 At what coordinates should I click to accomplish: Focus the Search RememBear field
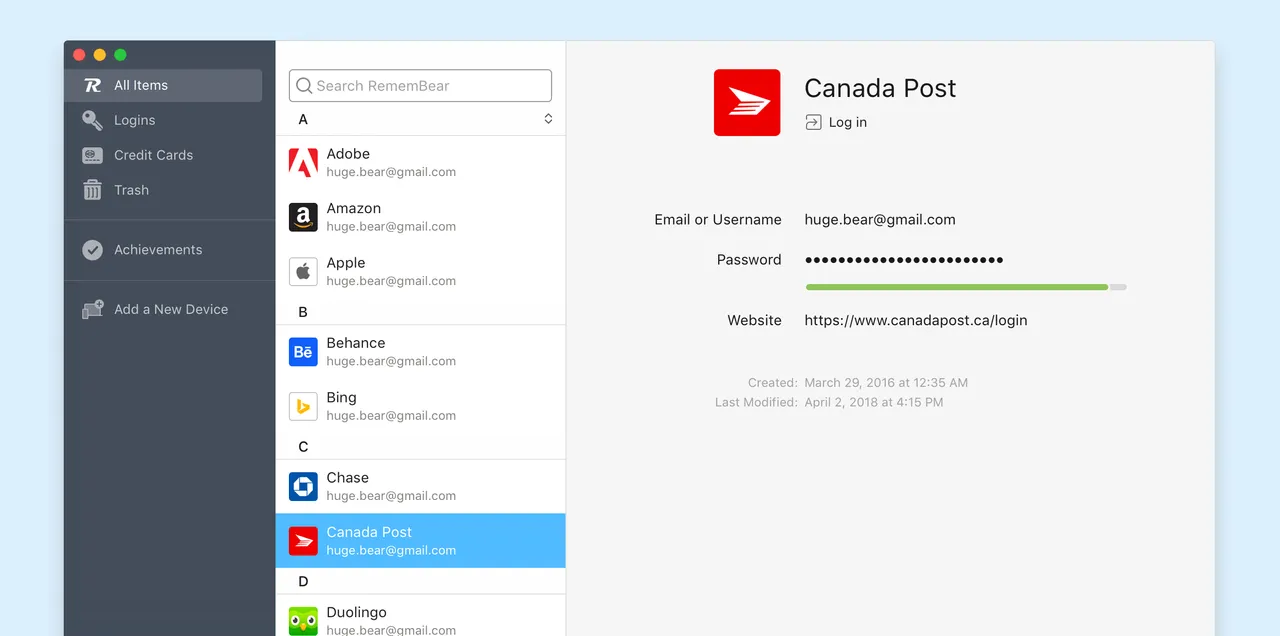pyautogui.click(x=420, y=86)
